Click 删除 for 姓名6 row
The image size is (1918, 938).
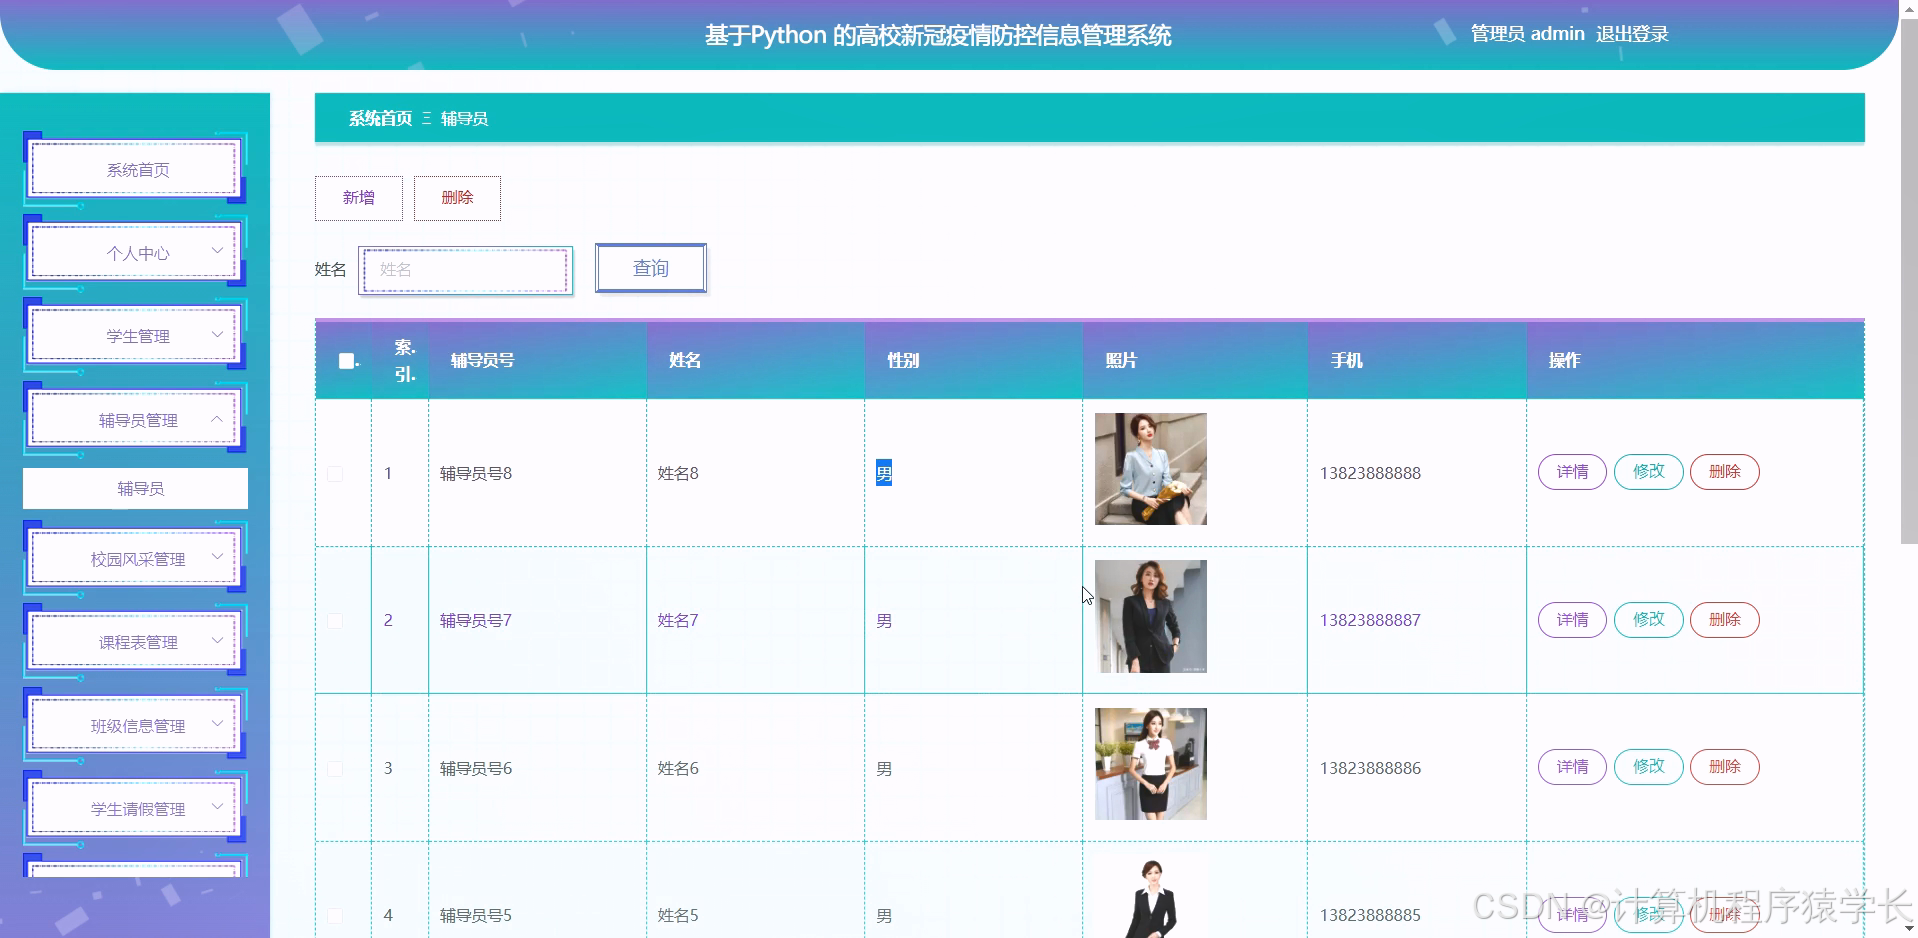click(x=1725, y=767)
